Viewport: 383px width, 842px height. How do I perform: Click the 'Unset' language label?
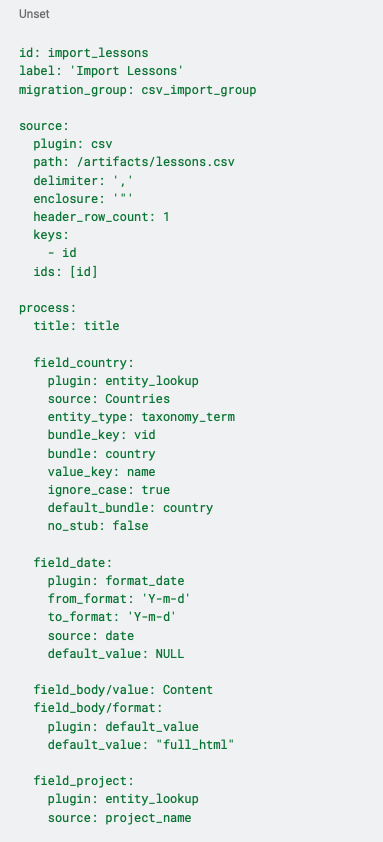(x=34, y=14)
